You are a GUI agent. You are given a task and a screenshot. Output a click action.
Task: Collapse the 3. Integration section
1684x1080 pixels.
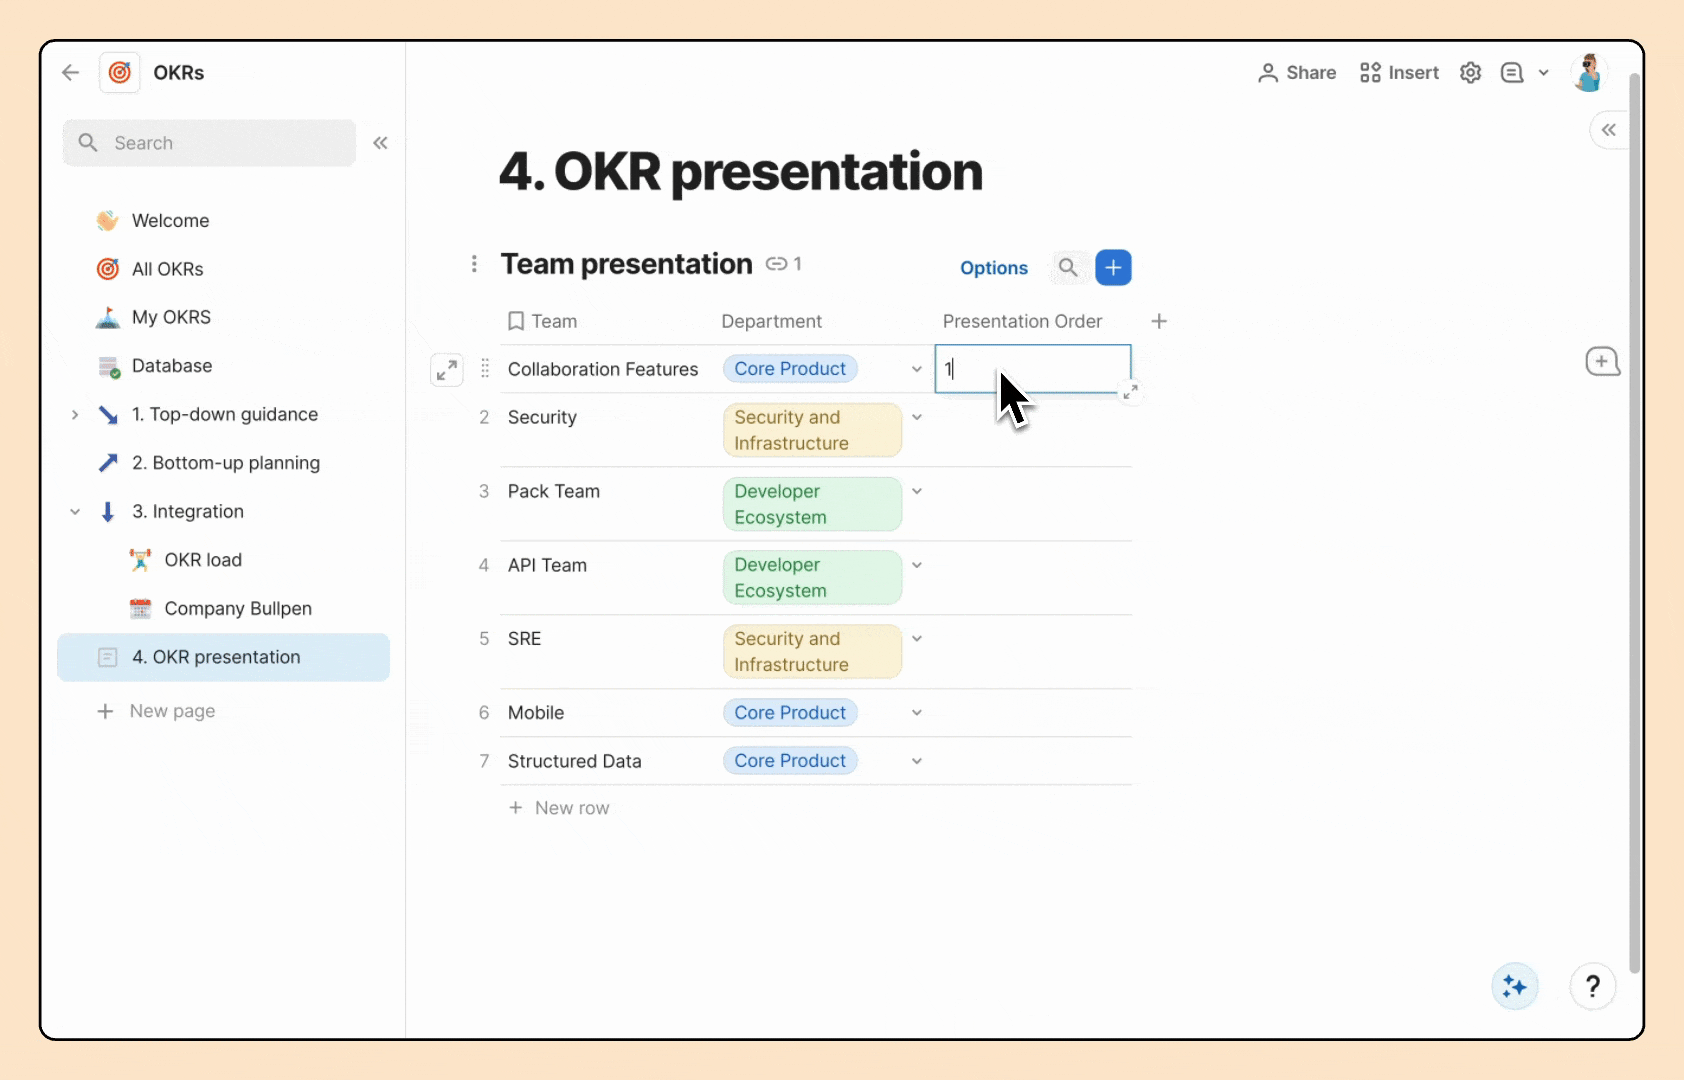75,512
